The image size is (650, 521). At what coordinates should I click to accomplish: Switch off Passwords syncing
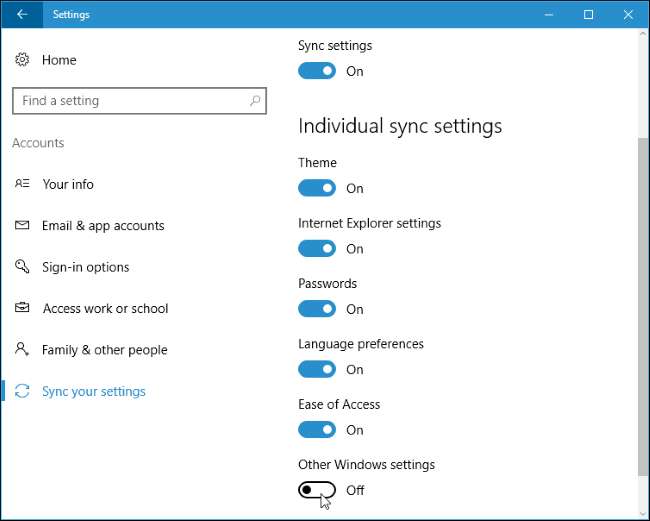tap(317, 309)
